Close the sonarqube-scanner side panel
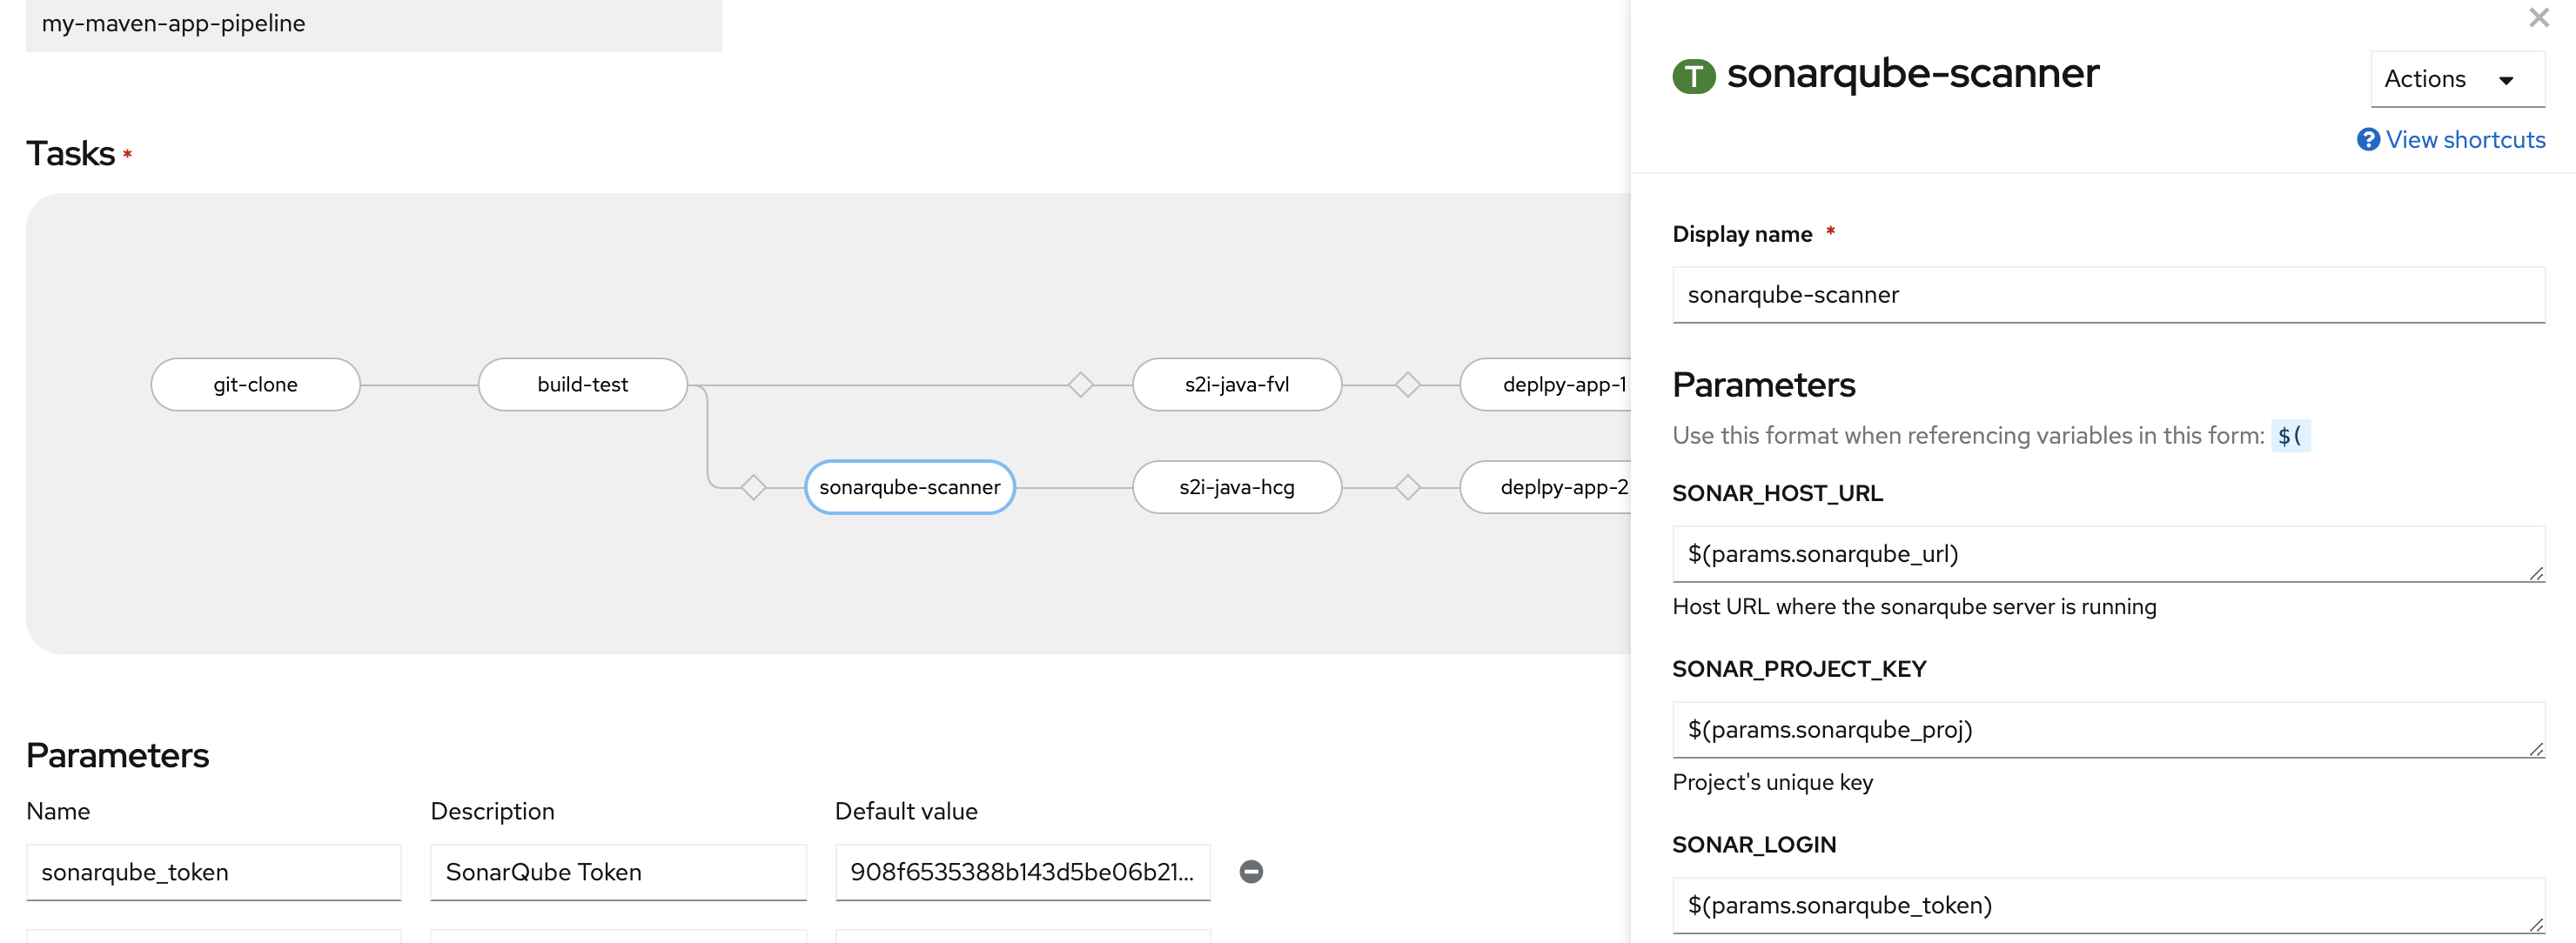 coord(2538,17)
